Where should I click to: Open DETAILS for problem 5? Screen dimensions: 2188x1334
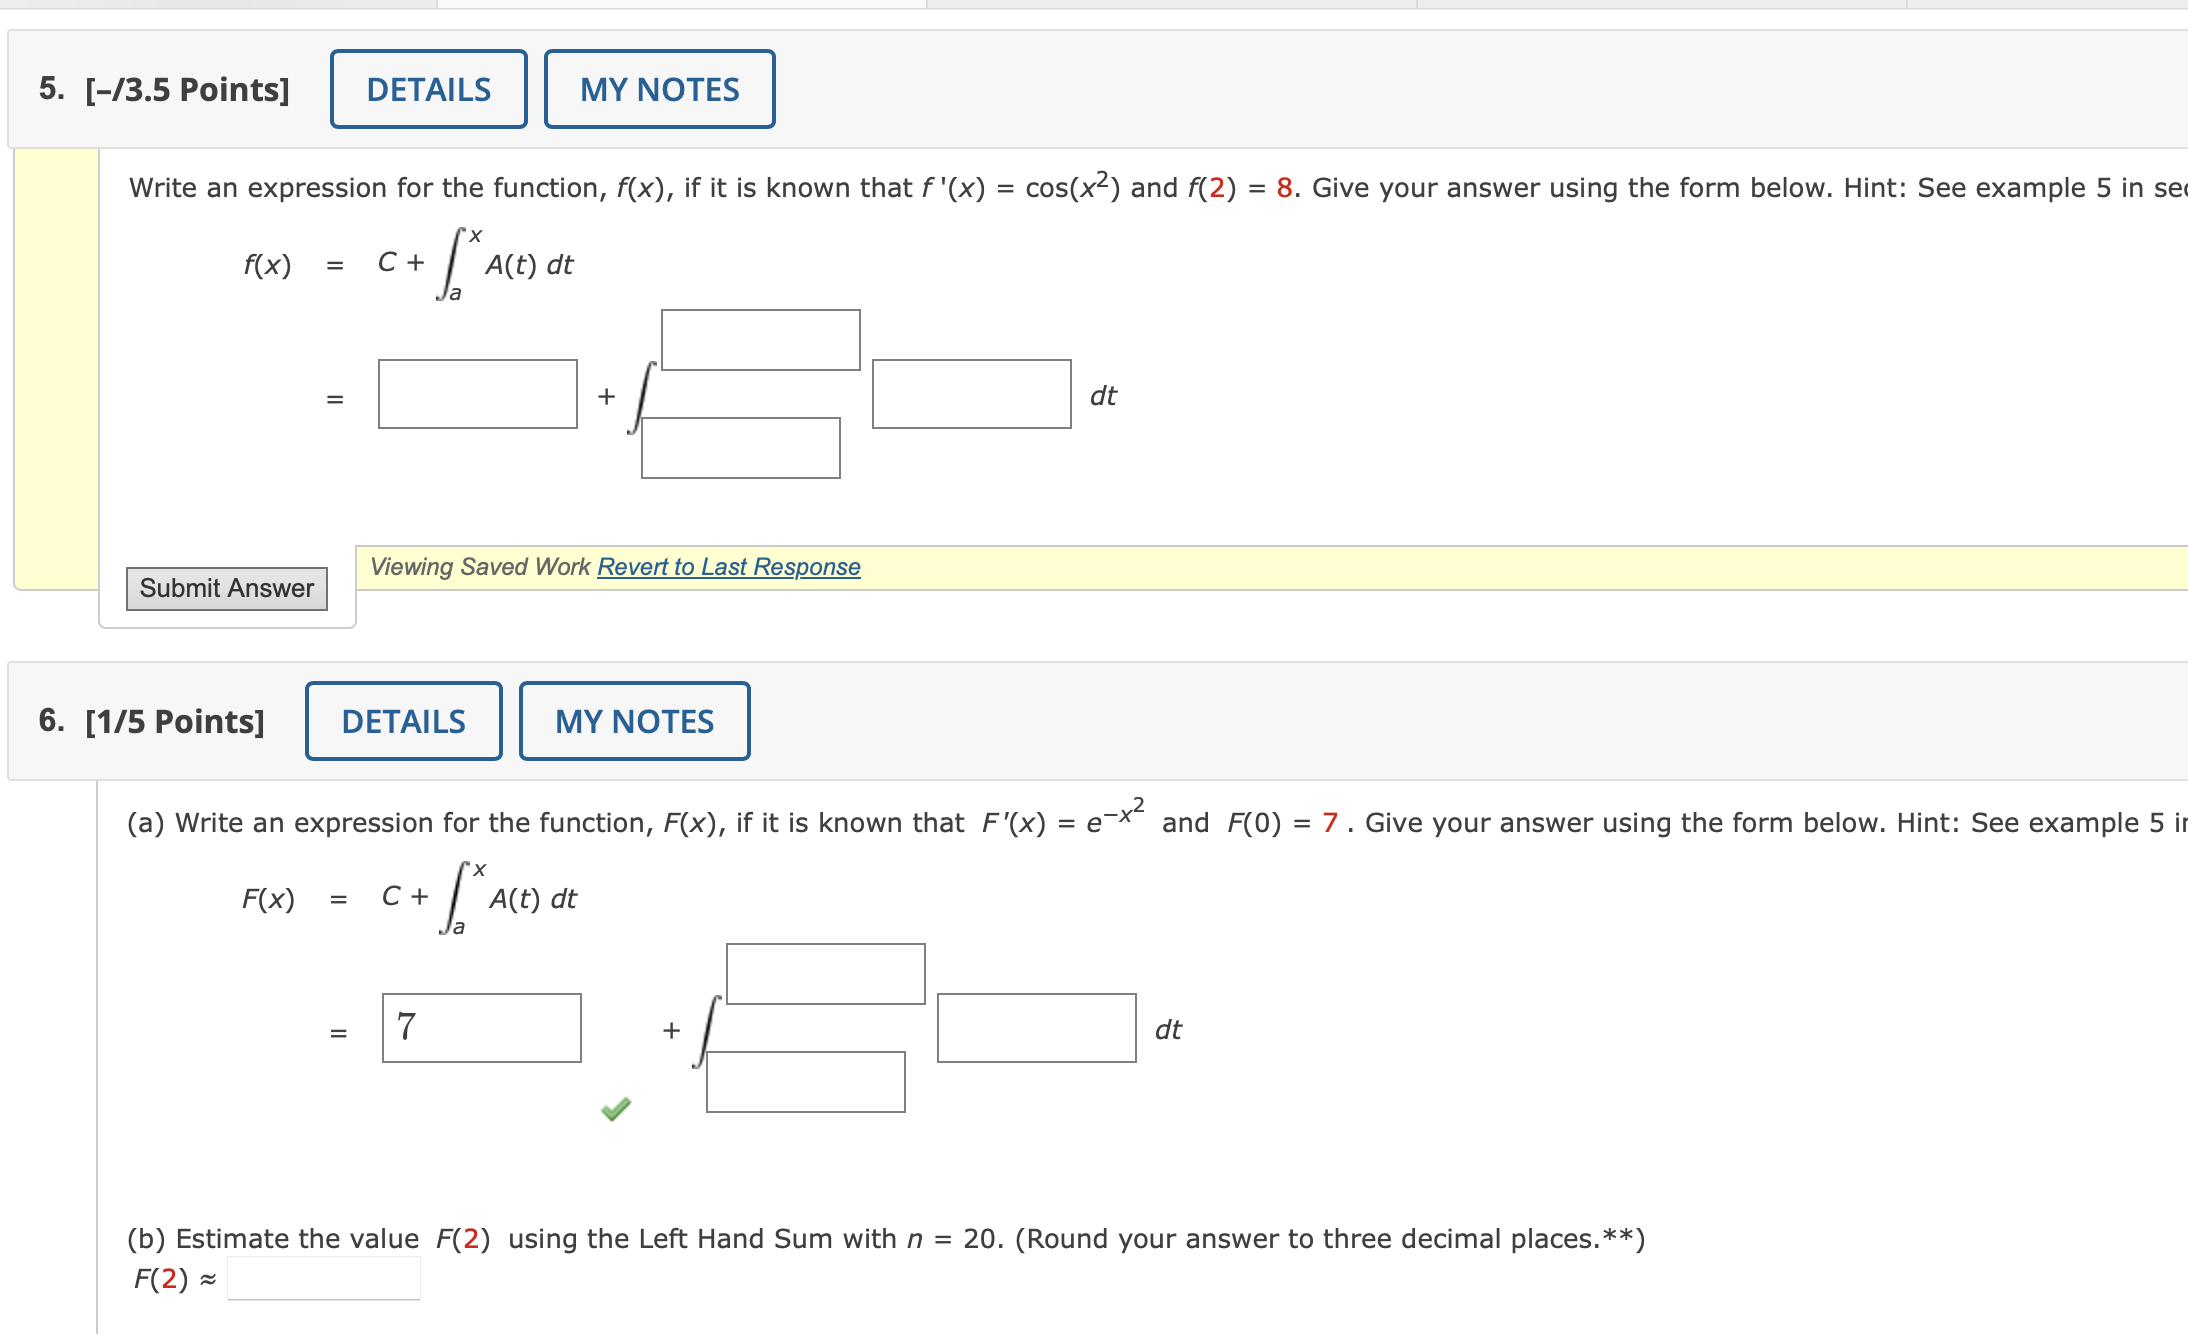428,89
